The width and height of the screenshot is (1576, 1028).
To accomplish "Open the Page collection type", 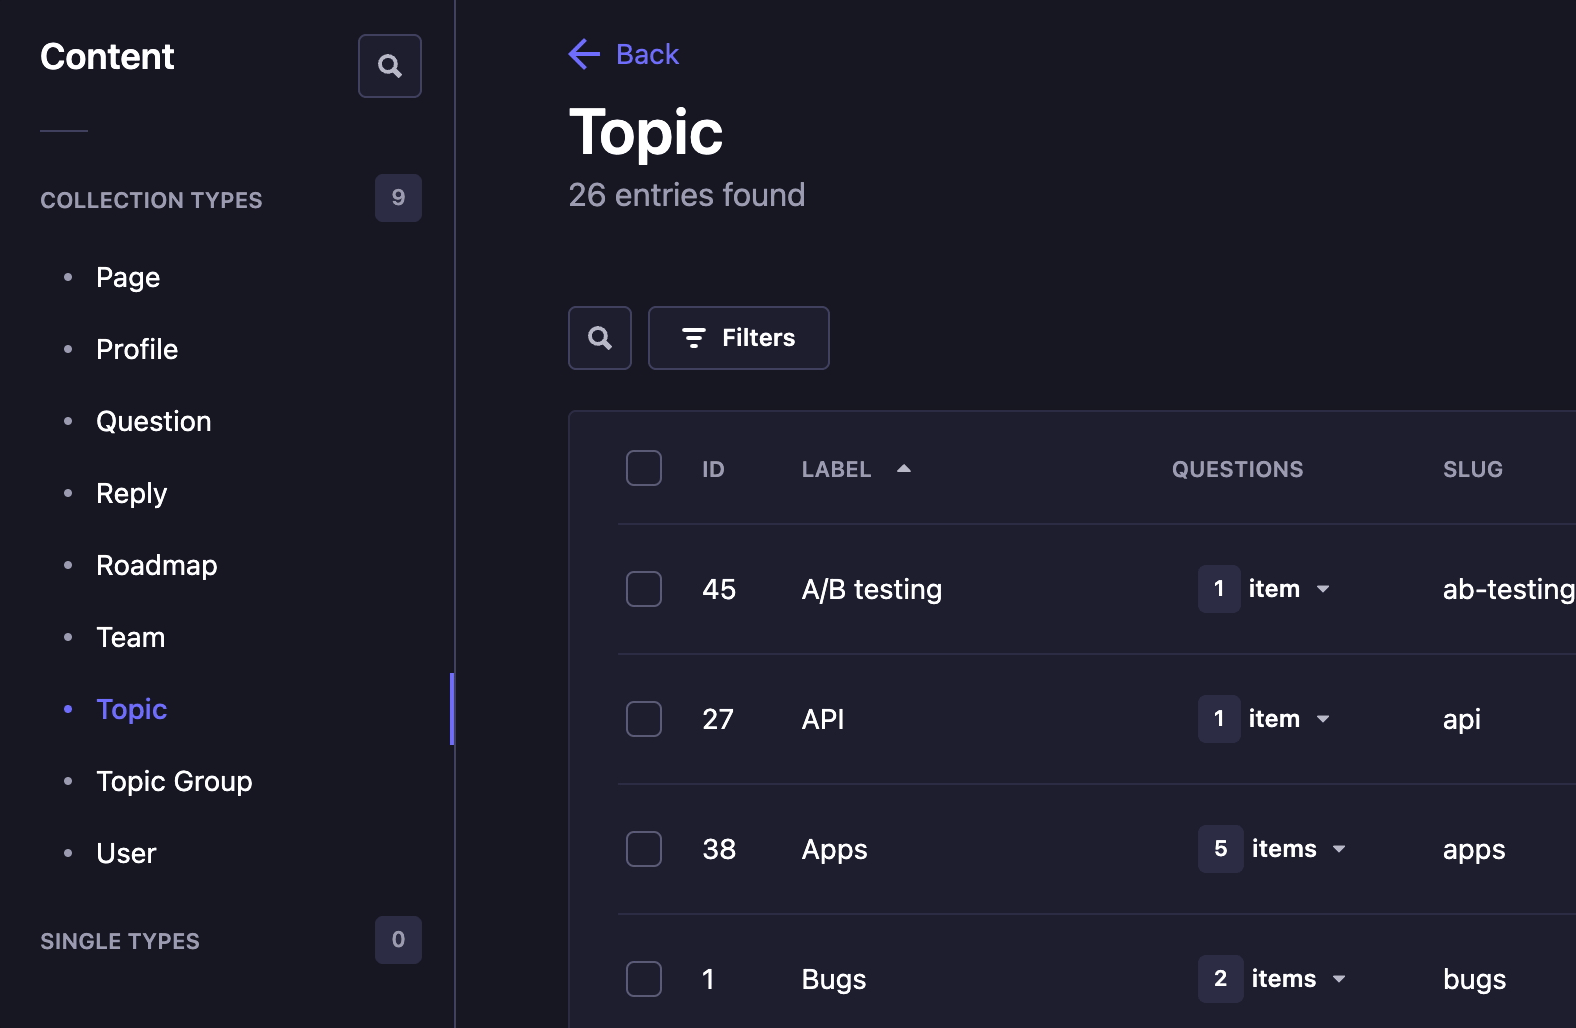I will tap(128, 277).
